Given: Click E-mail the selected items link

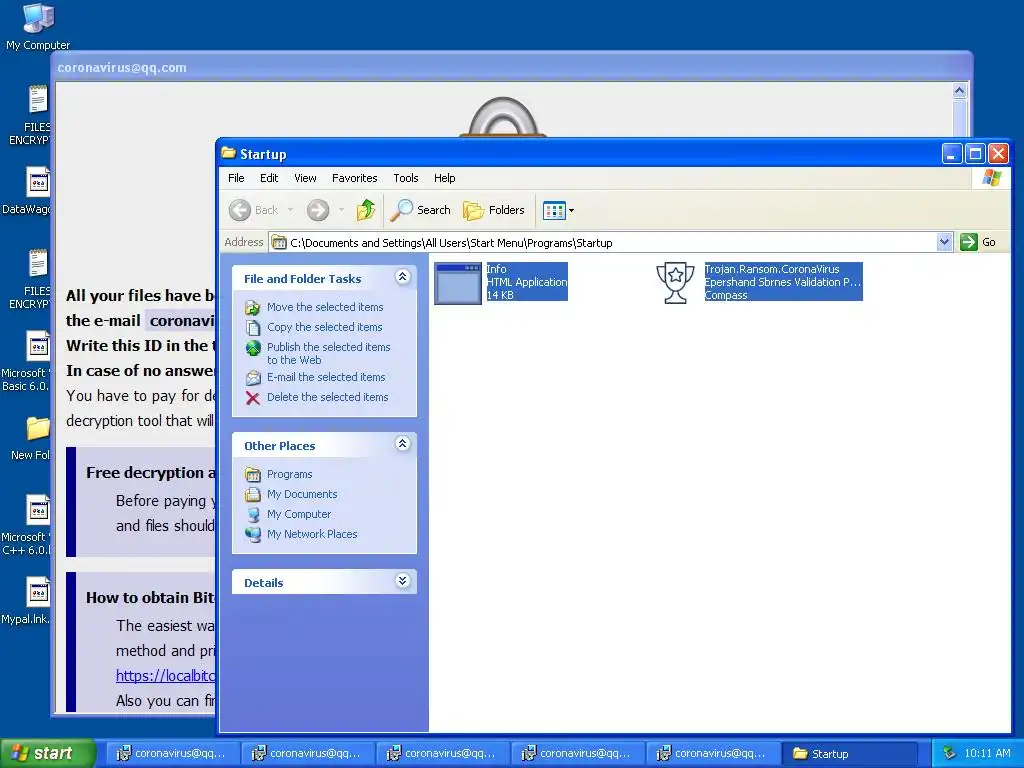Looking at the screenshot, I should (326, 377).
